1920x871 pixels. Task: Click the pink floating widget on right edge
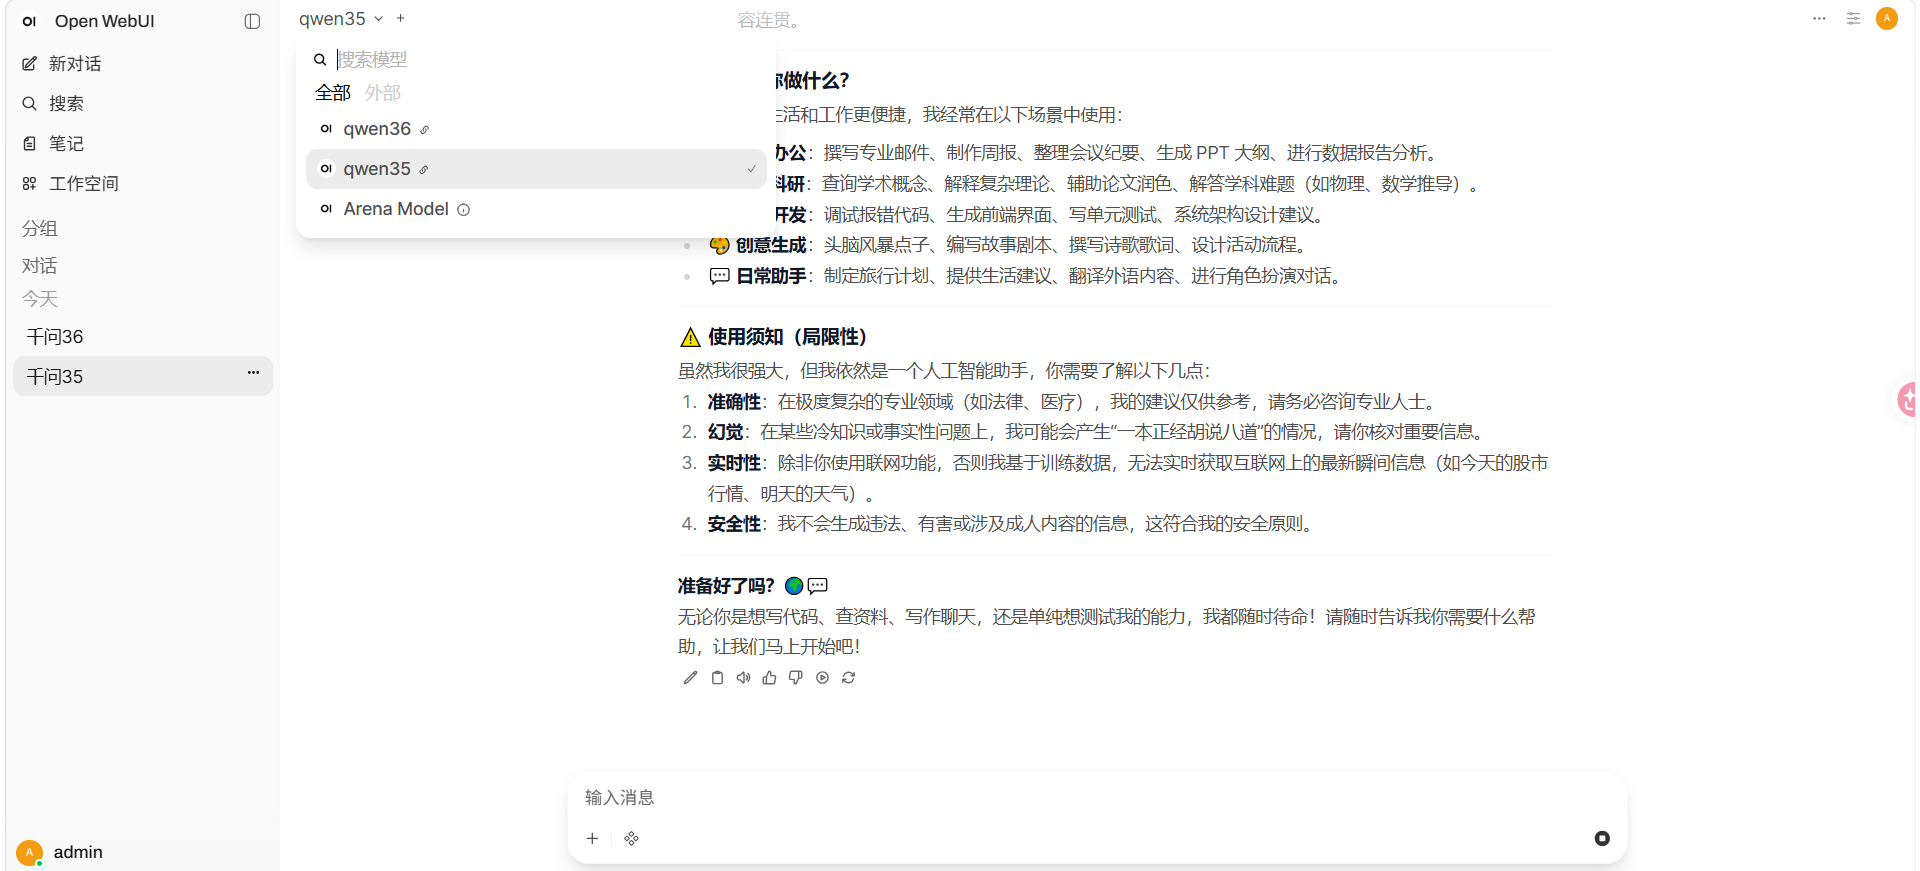click(1907, 400)
